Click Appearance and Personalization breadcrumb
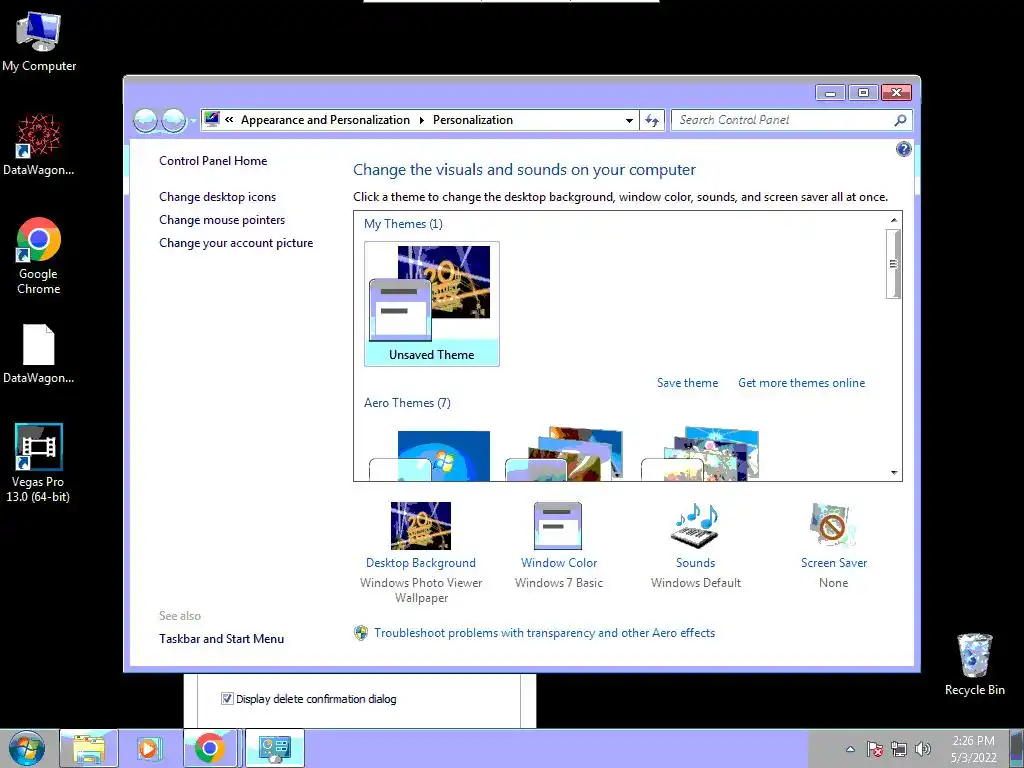Viewport: 1024px width, 768px height. (x=325, y=120)
